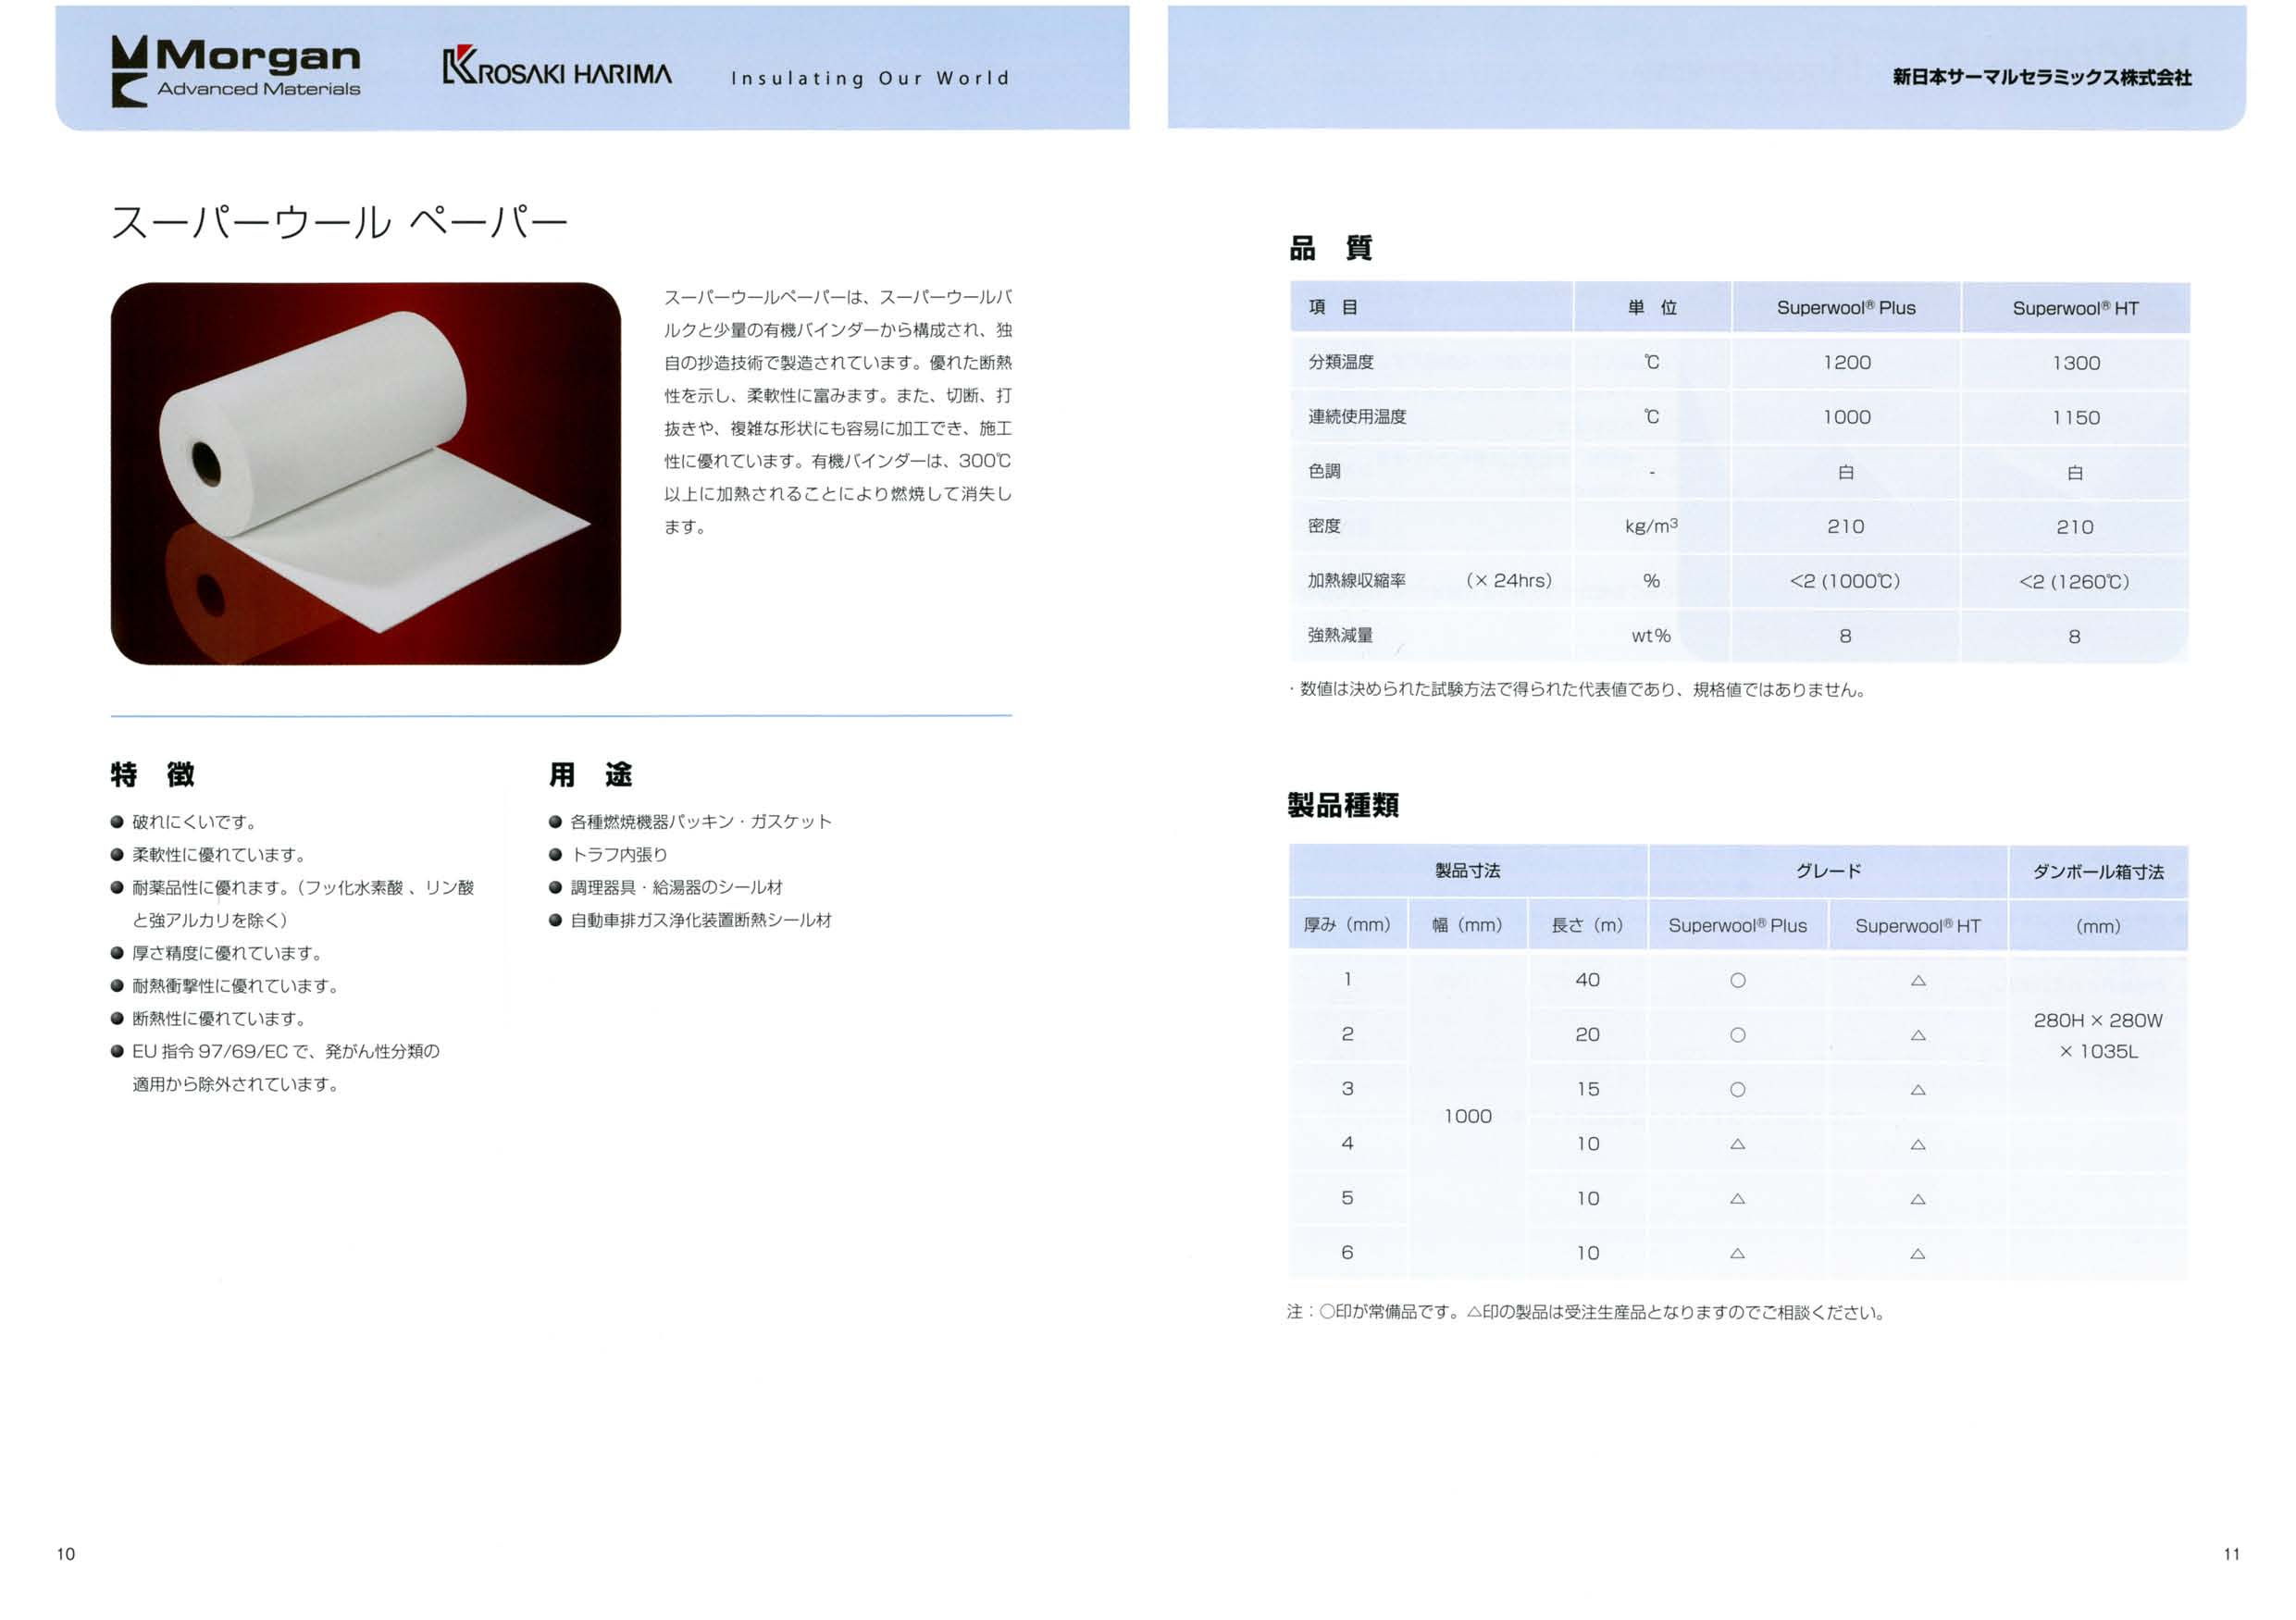Click the 色調 row label
Image resolution: width=2296 pixels, height=1620 pixels.
tap(1324, 471)
